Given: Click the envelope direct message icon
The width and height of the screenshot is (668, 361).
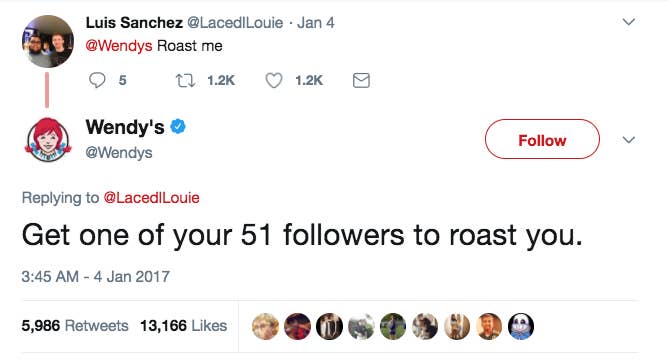Looking at the screenshot, I should [x=361, y=80].
